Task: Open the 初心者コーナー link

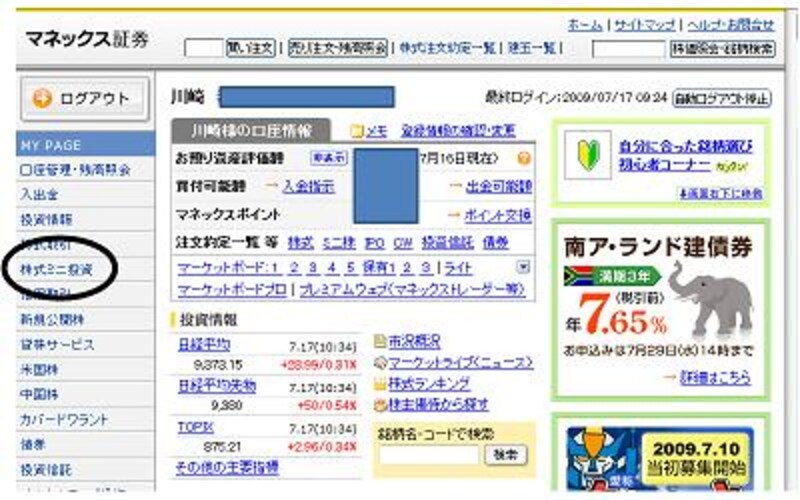Action: pos(664,165)
